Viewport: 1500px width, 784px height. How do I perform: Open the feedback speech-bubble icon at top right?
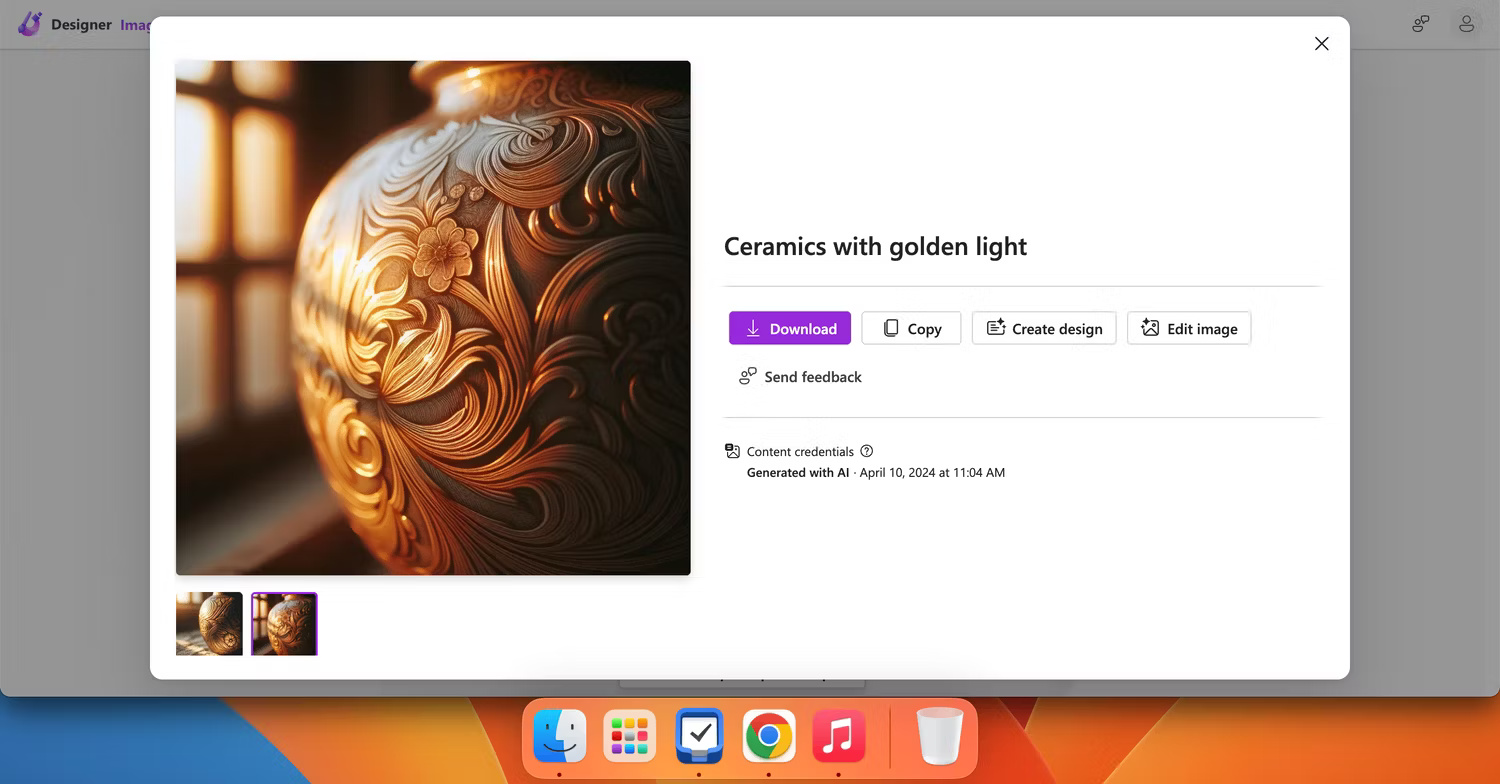point(1420,23)
